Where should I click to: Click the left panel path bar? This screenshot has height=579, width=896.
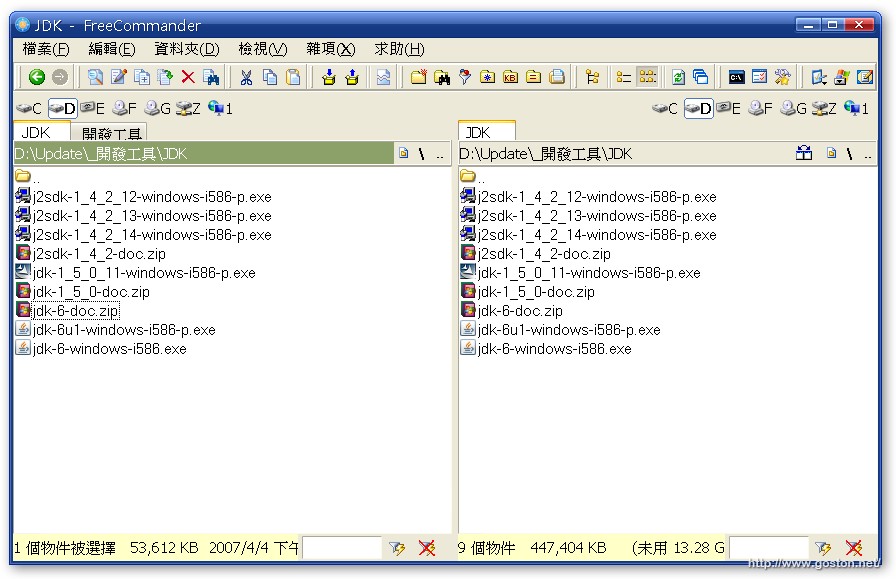click(x=203, y=154)
